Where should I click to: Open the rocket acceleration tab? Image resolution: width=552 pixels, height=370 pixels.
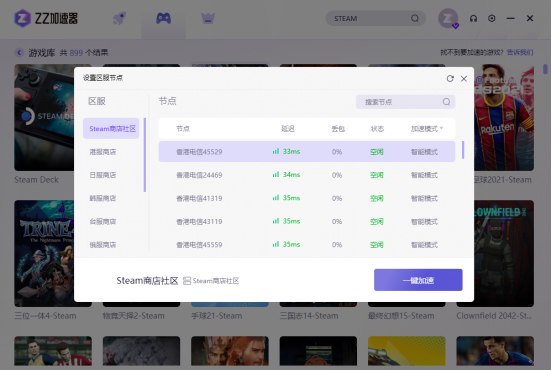click(119, 18)
